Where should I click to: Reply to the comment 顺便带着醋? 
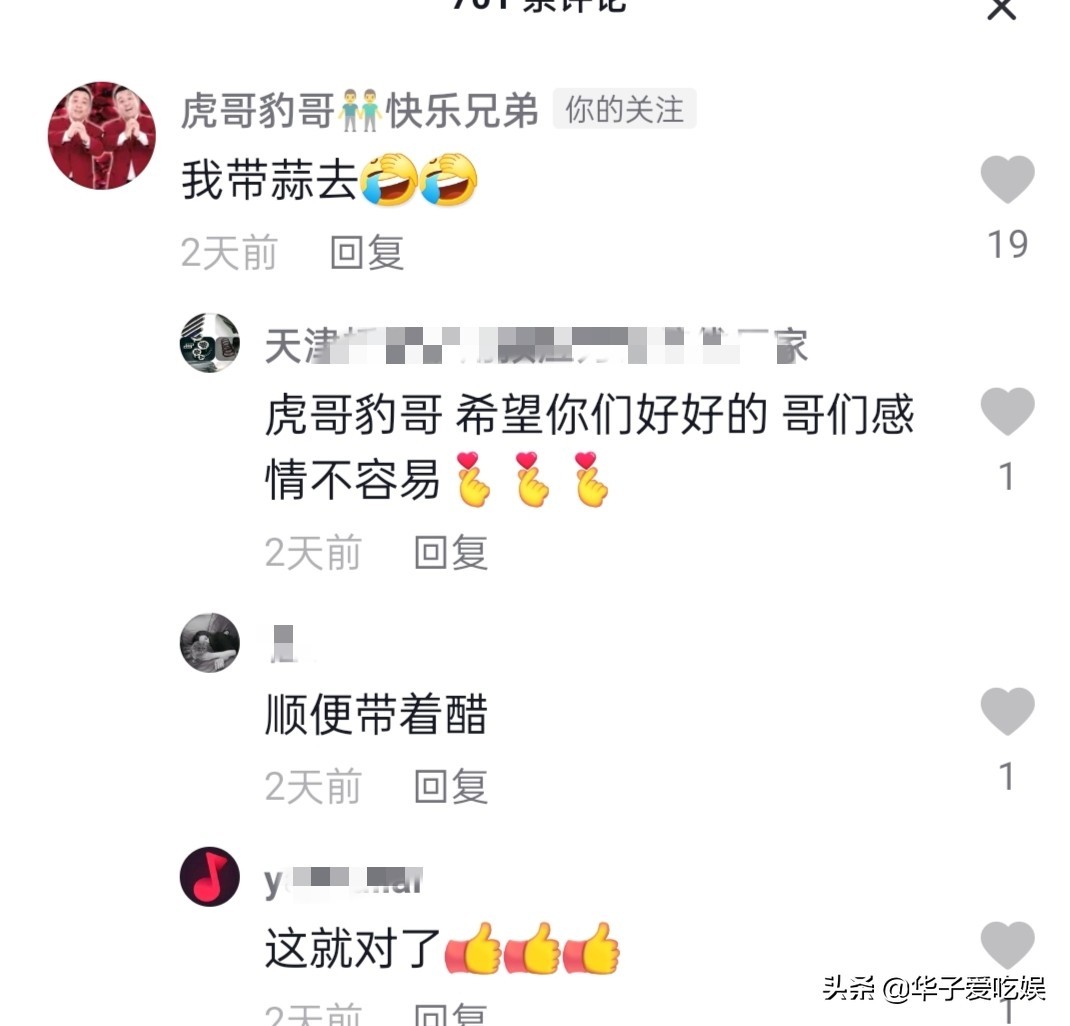point(451,786)
